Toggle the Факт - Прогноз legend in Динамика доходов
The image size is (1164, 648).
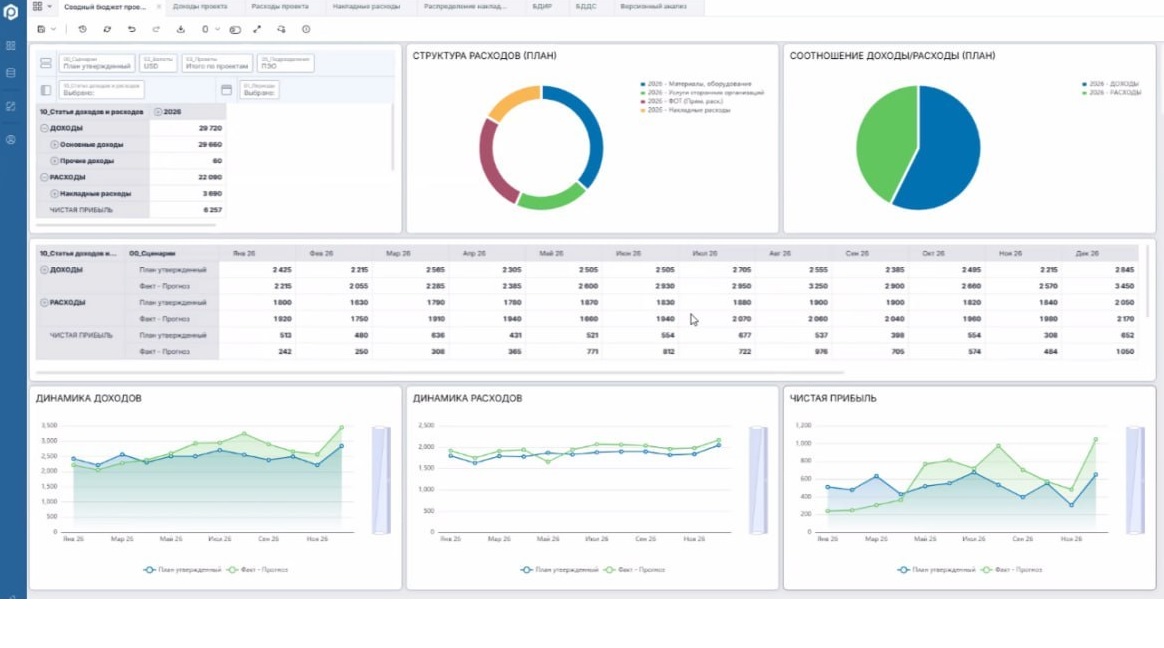coord(258,569)
